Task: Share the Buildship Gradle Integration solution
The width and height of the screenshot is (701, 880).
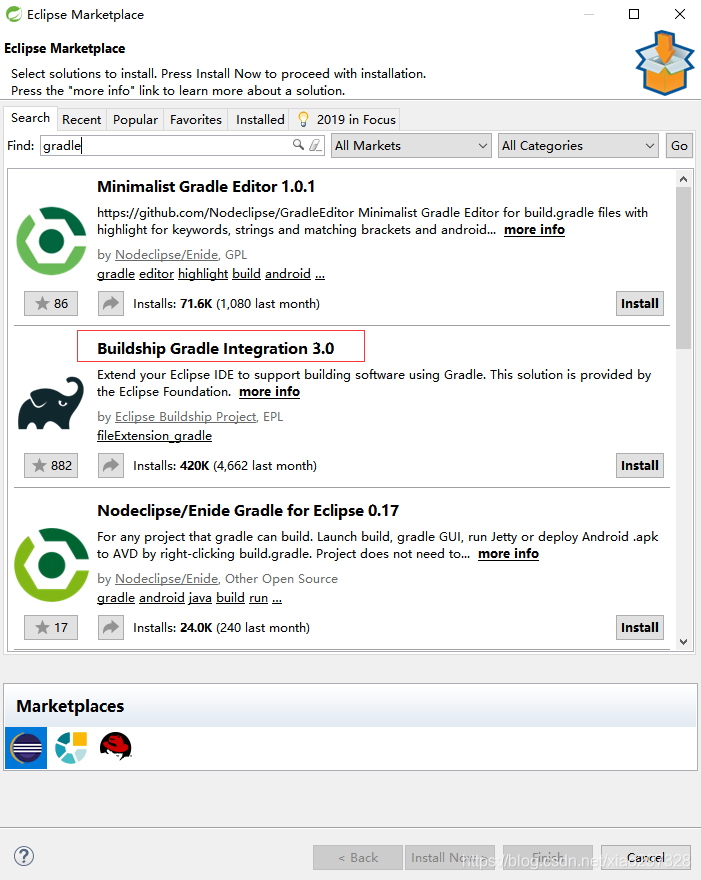Action: click(x=111, y=466)
